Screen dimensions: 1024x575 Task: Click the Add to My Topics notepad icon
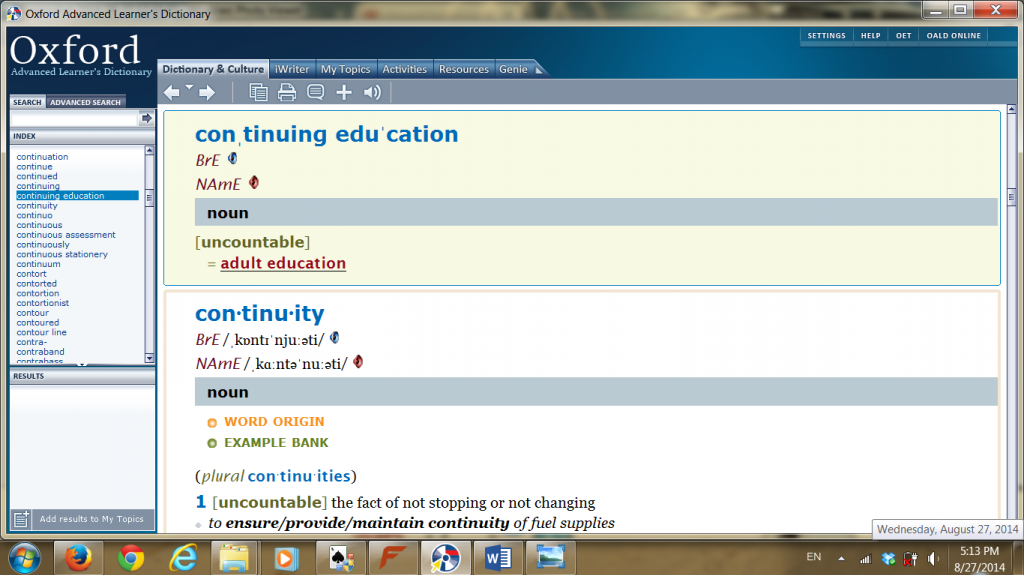[x=21, y=519]
